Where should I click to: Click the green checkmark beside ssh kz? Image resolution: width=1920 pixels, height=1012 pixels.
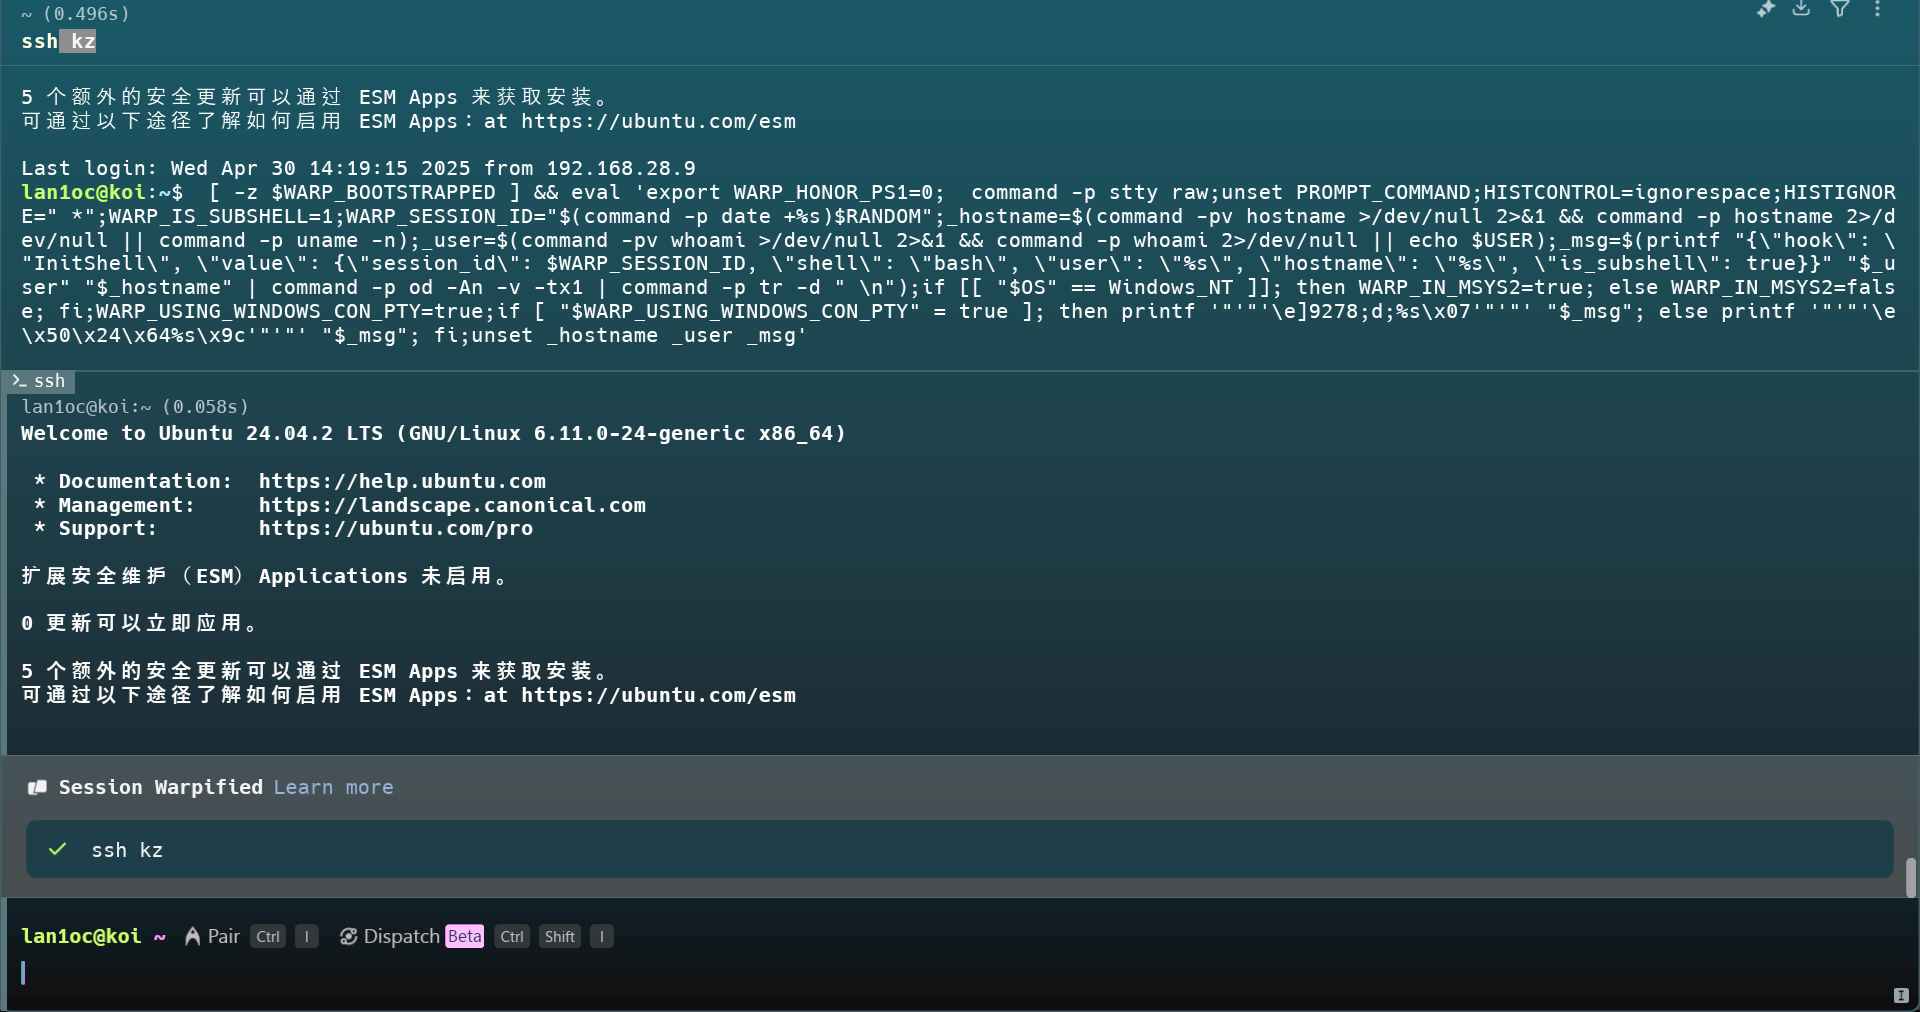58,849
